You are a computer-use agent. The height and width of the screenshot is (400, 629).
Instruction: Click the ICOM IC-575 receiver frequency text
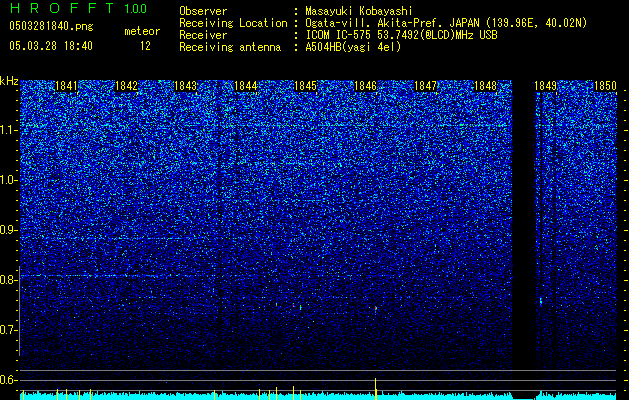tap(401, 35)
